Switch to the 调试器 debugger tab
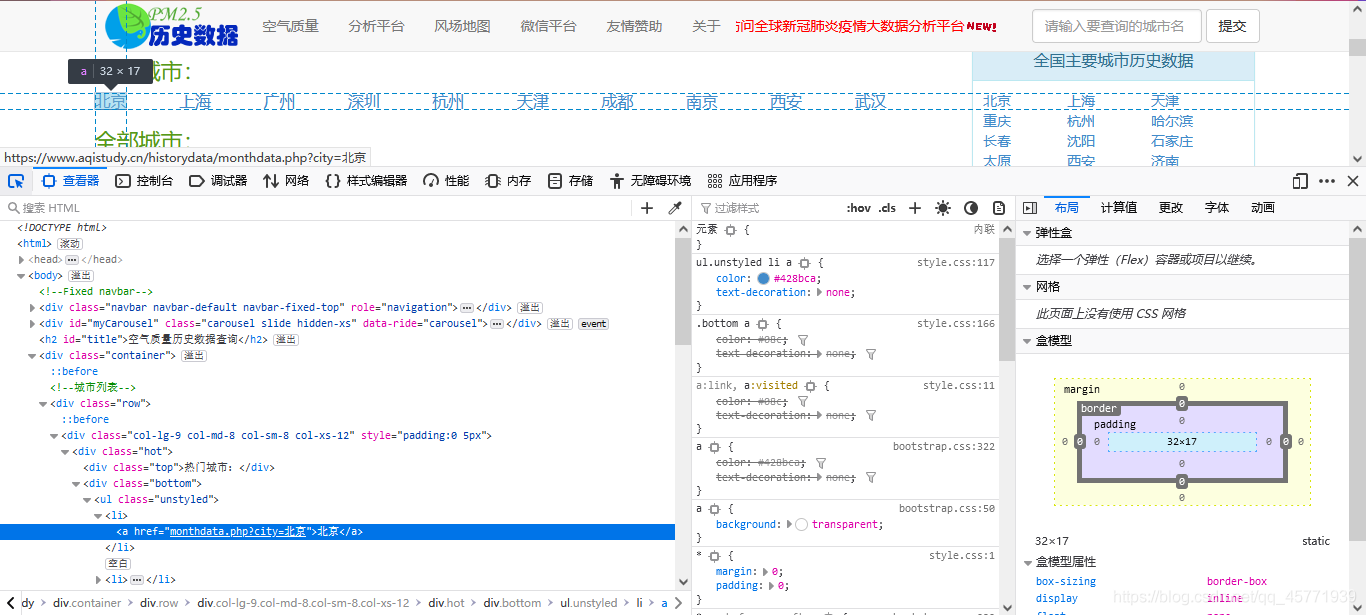1366x615 pixels. pyautogui.click(x=218, y=181)
